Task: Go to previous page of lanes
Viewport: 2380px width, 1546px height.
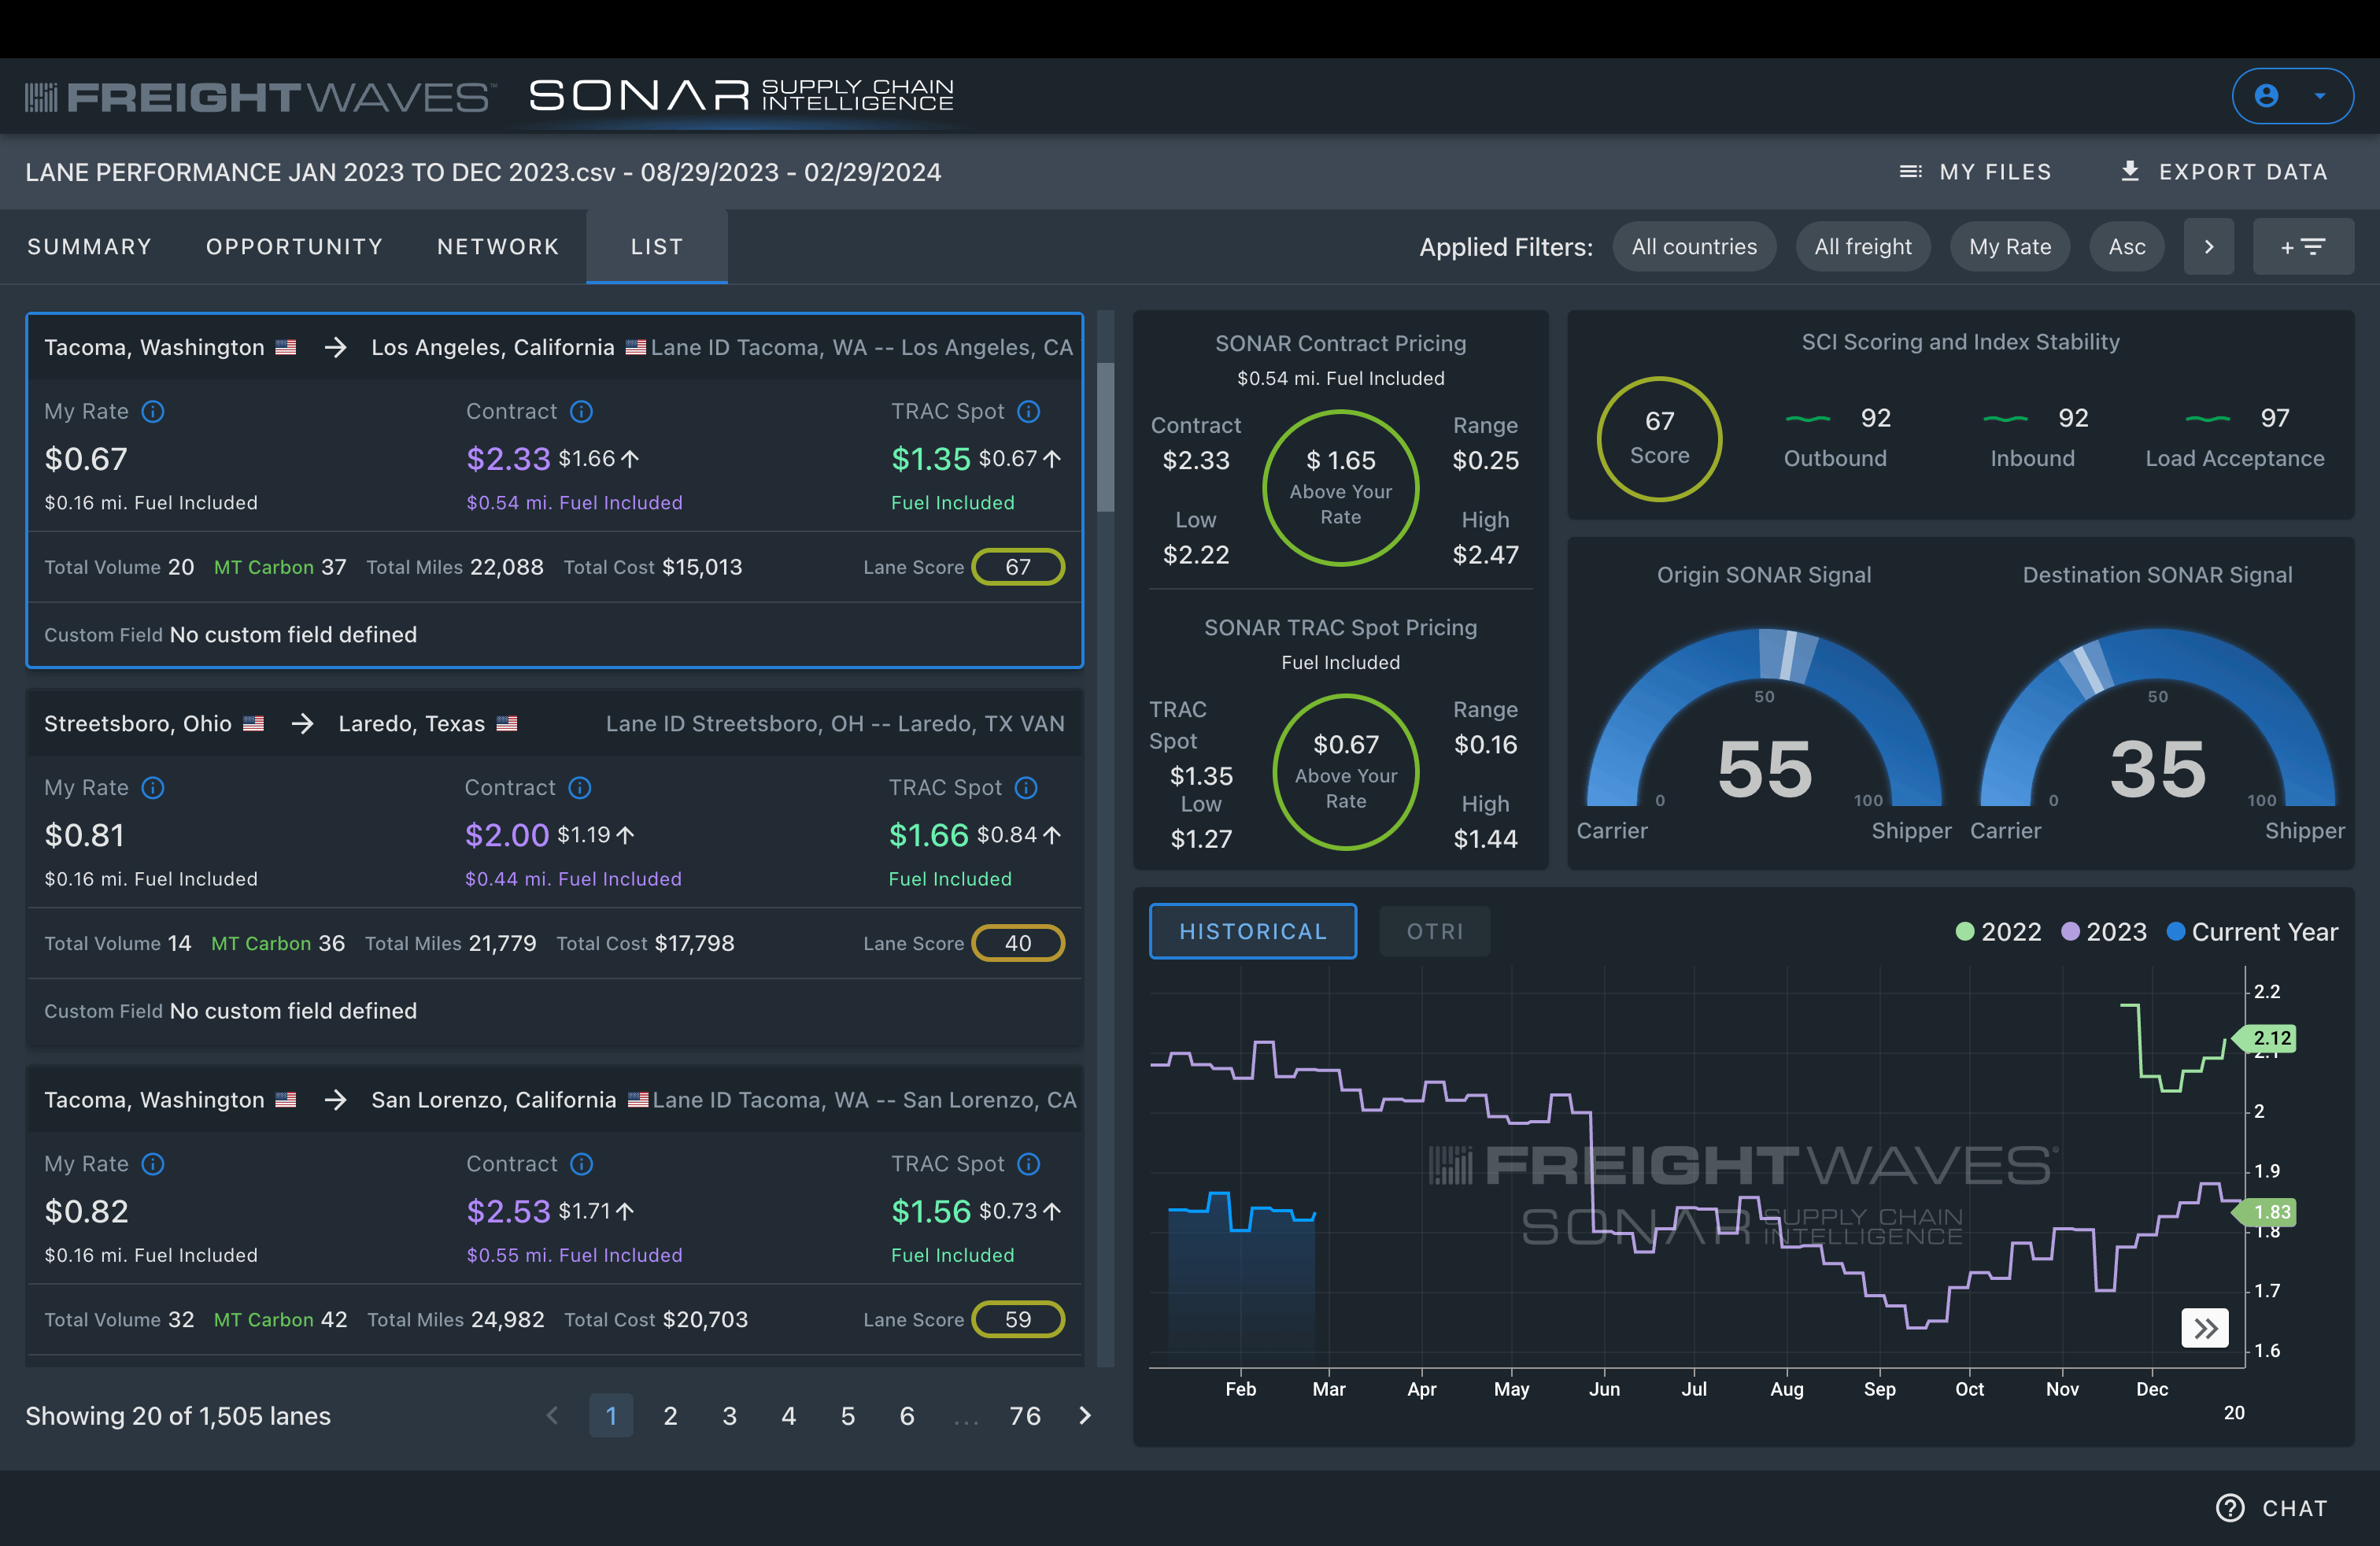Action: [x=552, y=1415]
